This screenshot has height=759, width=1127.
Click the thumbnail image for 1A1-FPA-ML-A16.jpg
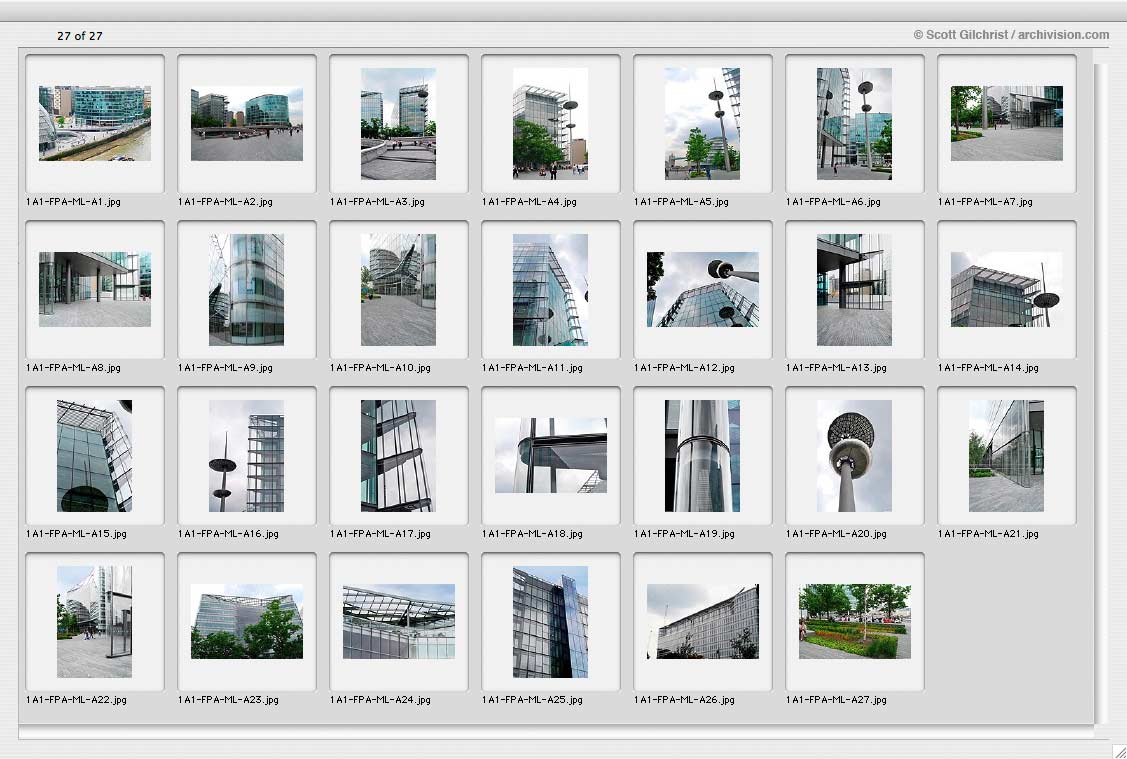(x=247, y=456)
